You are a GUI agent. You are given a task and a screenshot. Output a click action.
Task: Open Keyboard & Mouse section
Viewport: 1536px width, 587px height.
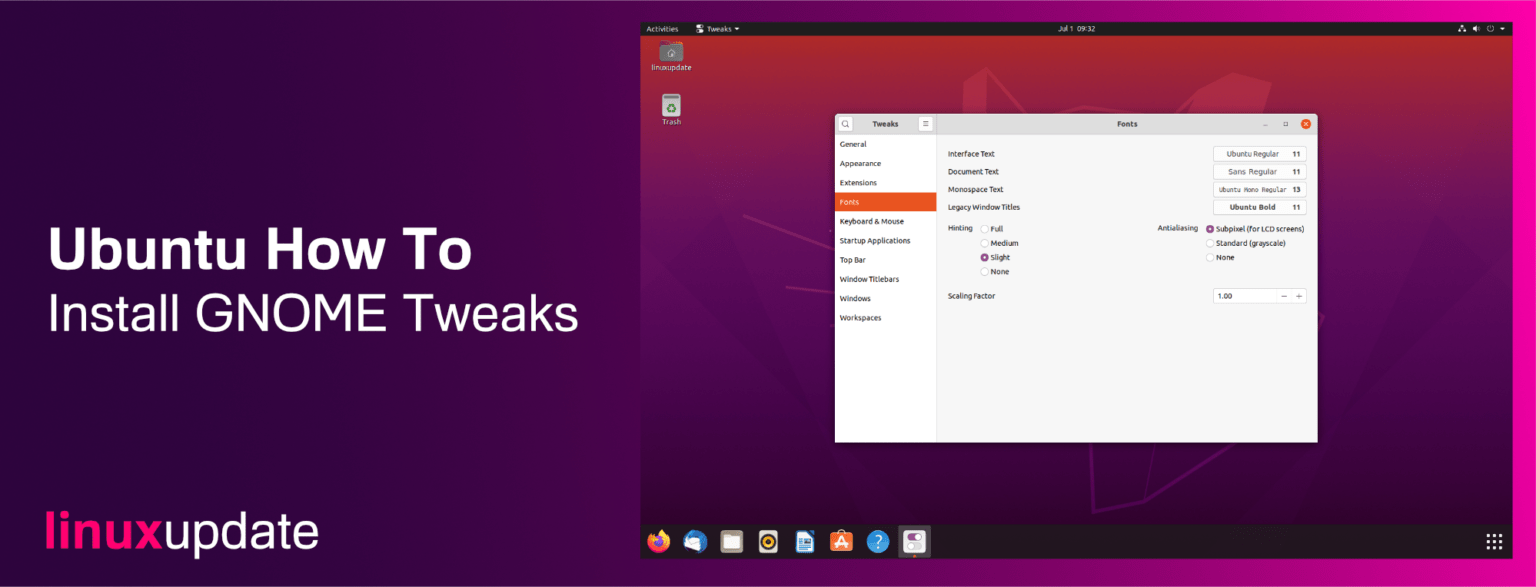tap(886, 221)
